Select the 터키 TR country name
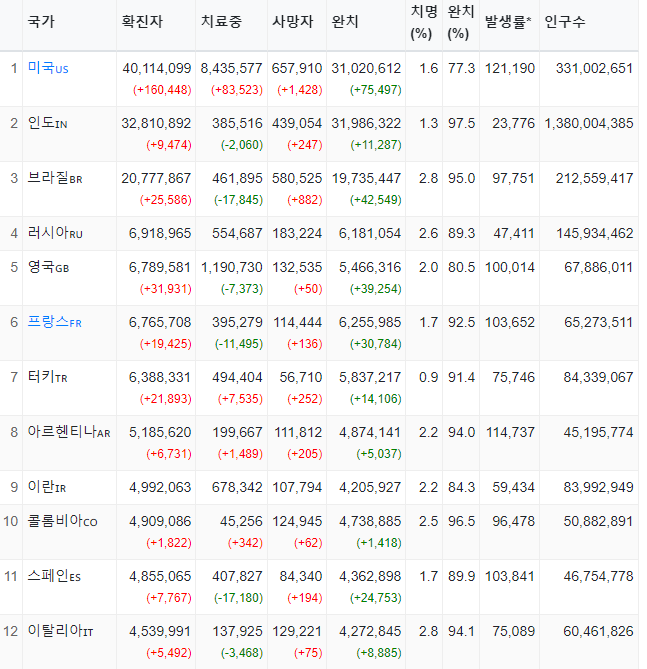Screen dimensions: 647x669 pyautogui.click(x=47, y=377)
